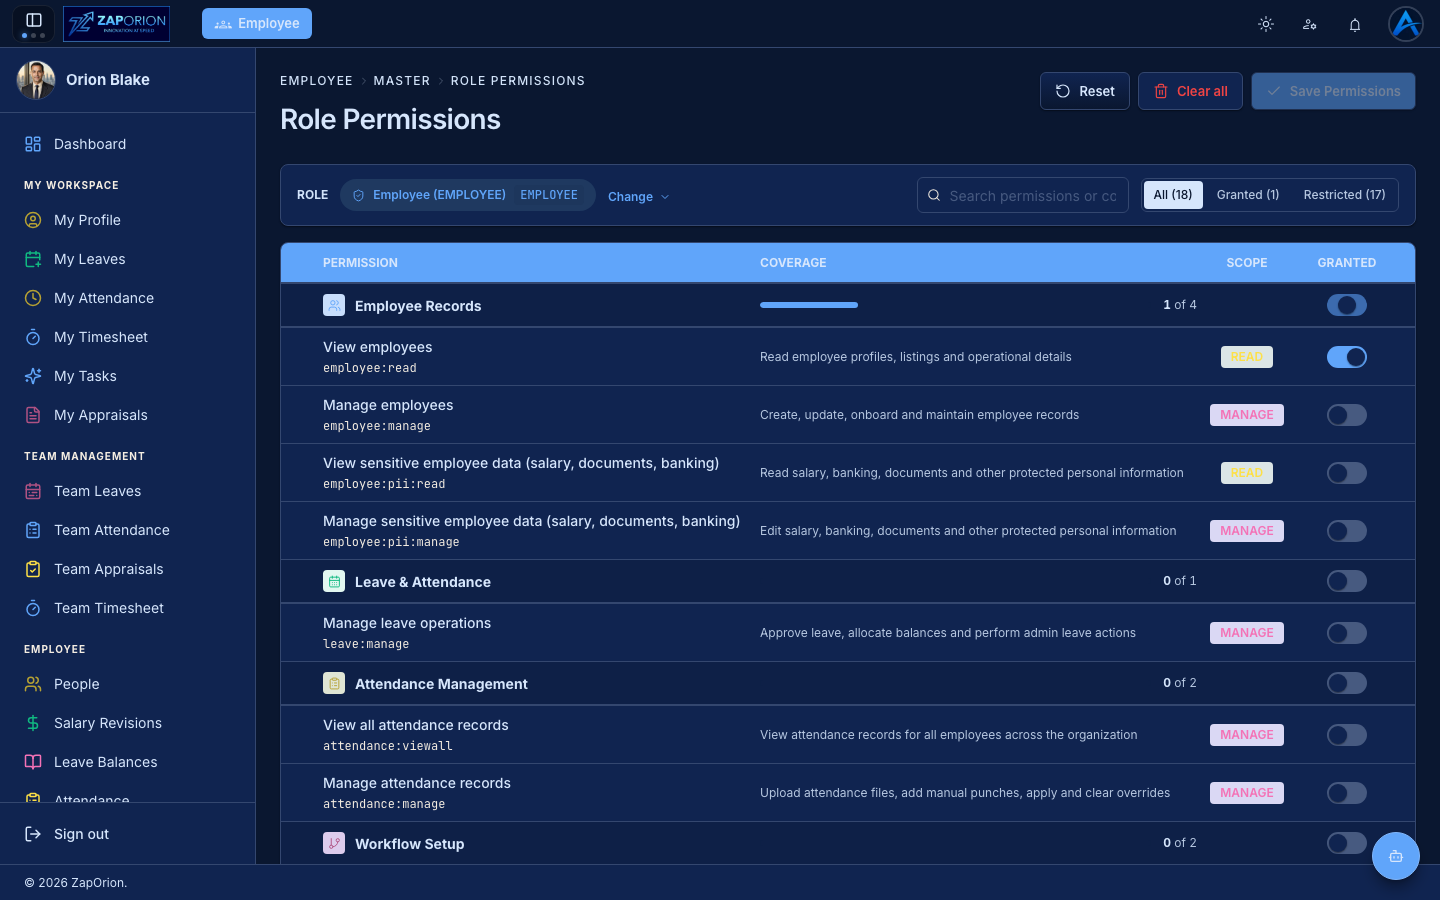Toggle all Employee Records permissions

[x=1347, y=305]
